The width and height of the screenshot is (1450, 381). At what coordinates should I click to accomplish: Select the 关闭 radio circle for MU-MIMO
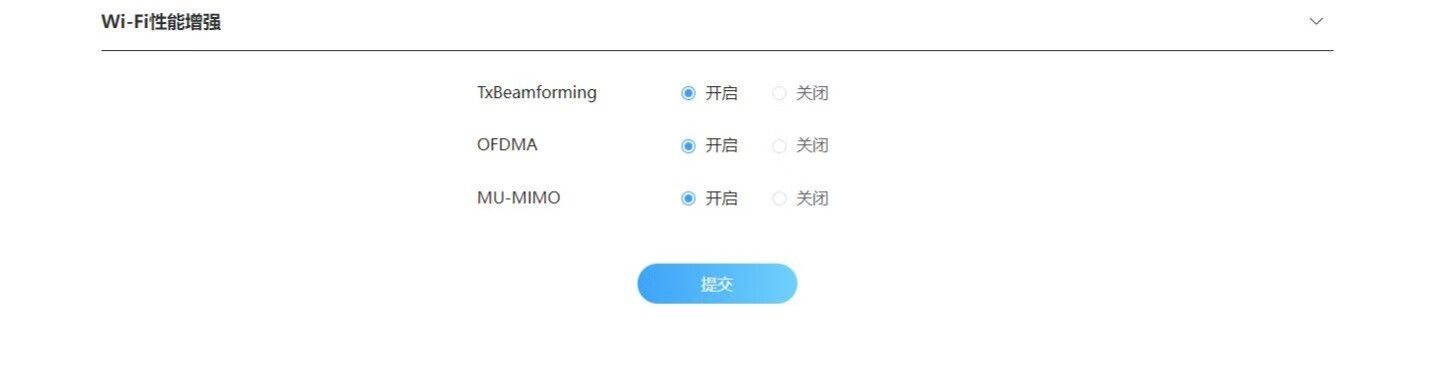click(x=779, y=199)
